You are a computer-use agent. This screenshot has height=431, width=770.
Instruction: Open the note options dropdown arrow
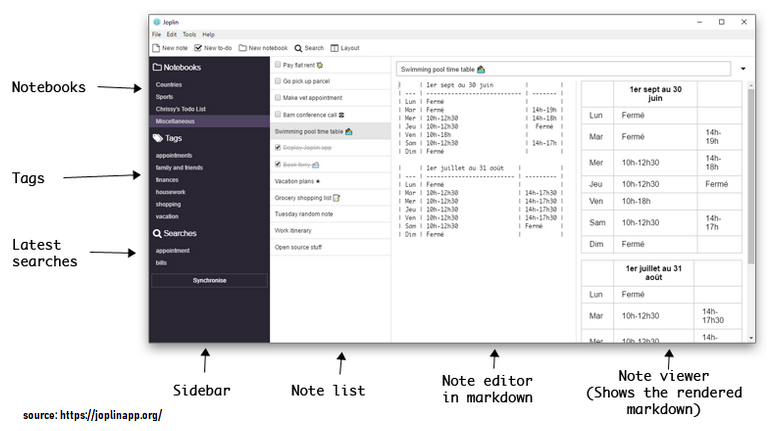click(x=743, y=69)
